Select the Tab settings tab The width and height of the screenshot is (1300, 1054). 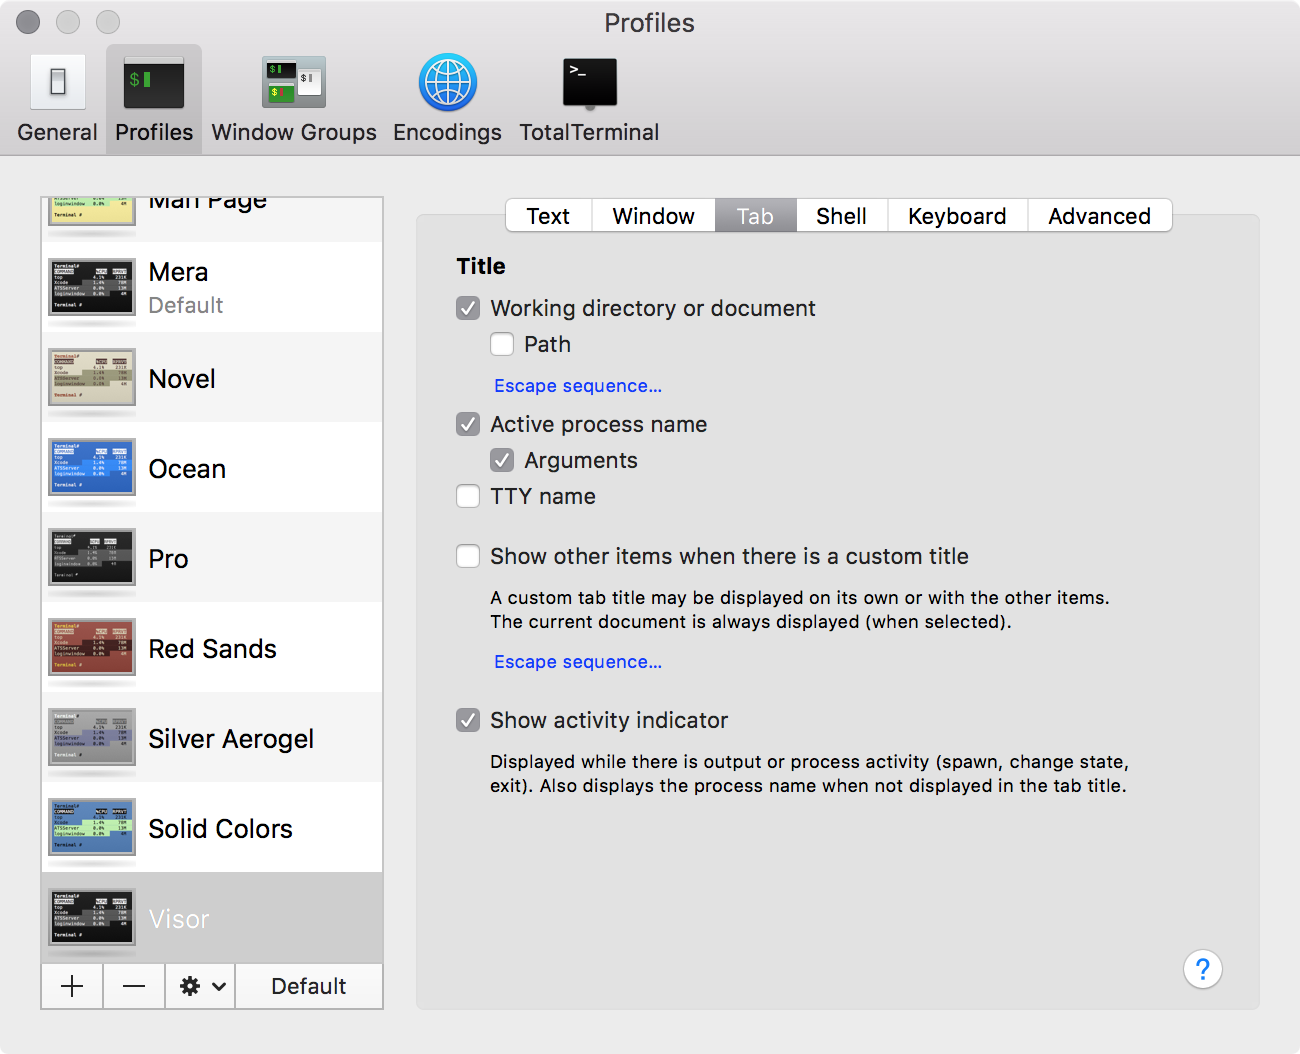(755, 216)
